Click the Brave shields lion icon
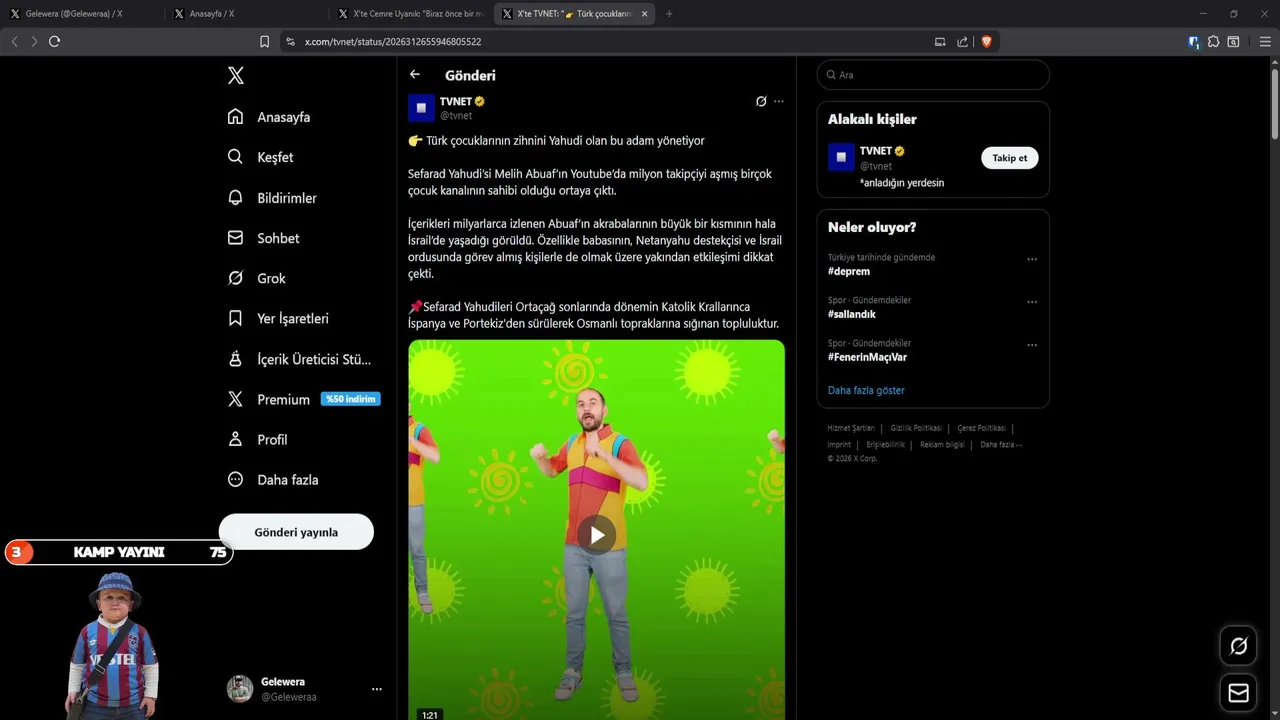This screenshot has height=720, width=1280. tap(986, 41)
